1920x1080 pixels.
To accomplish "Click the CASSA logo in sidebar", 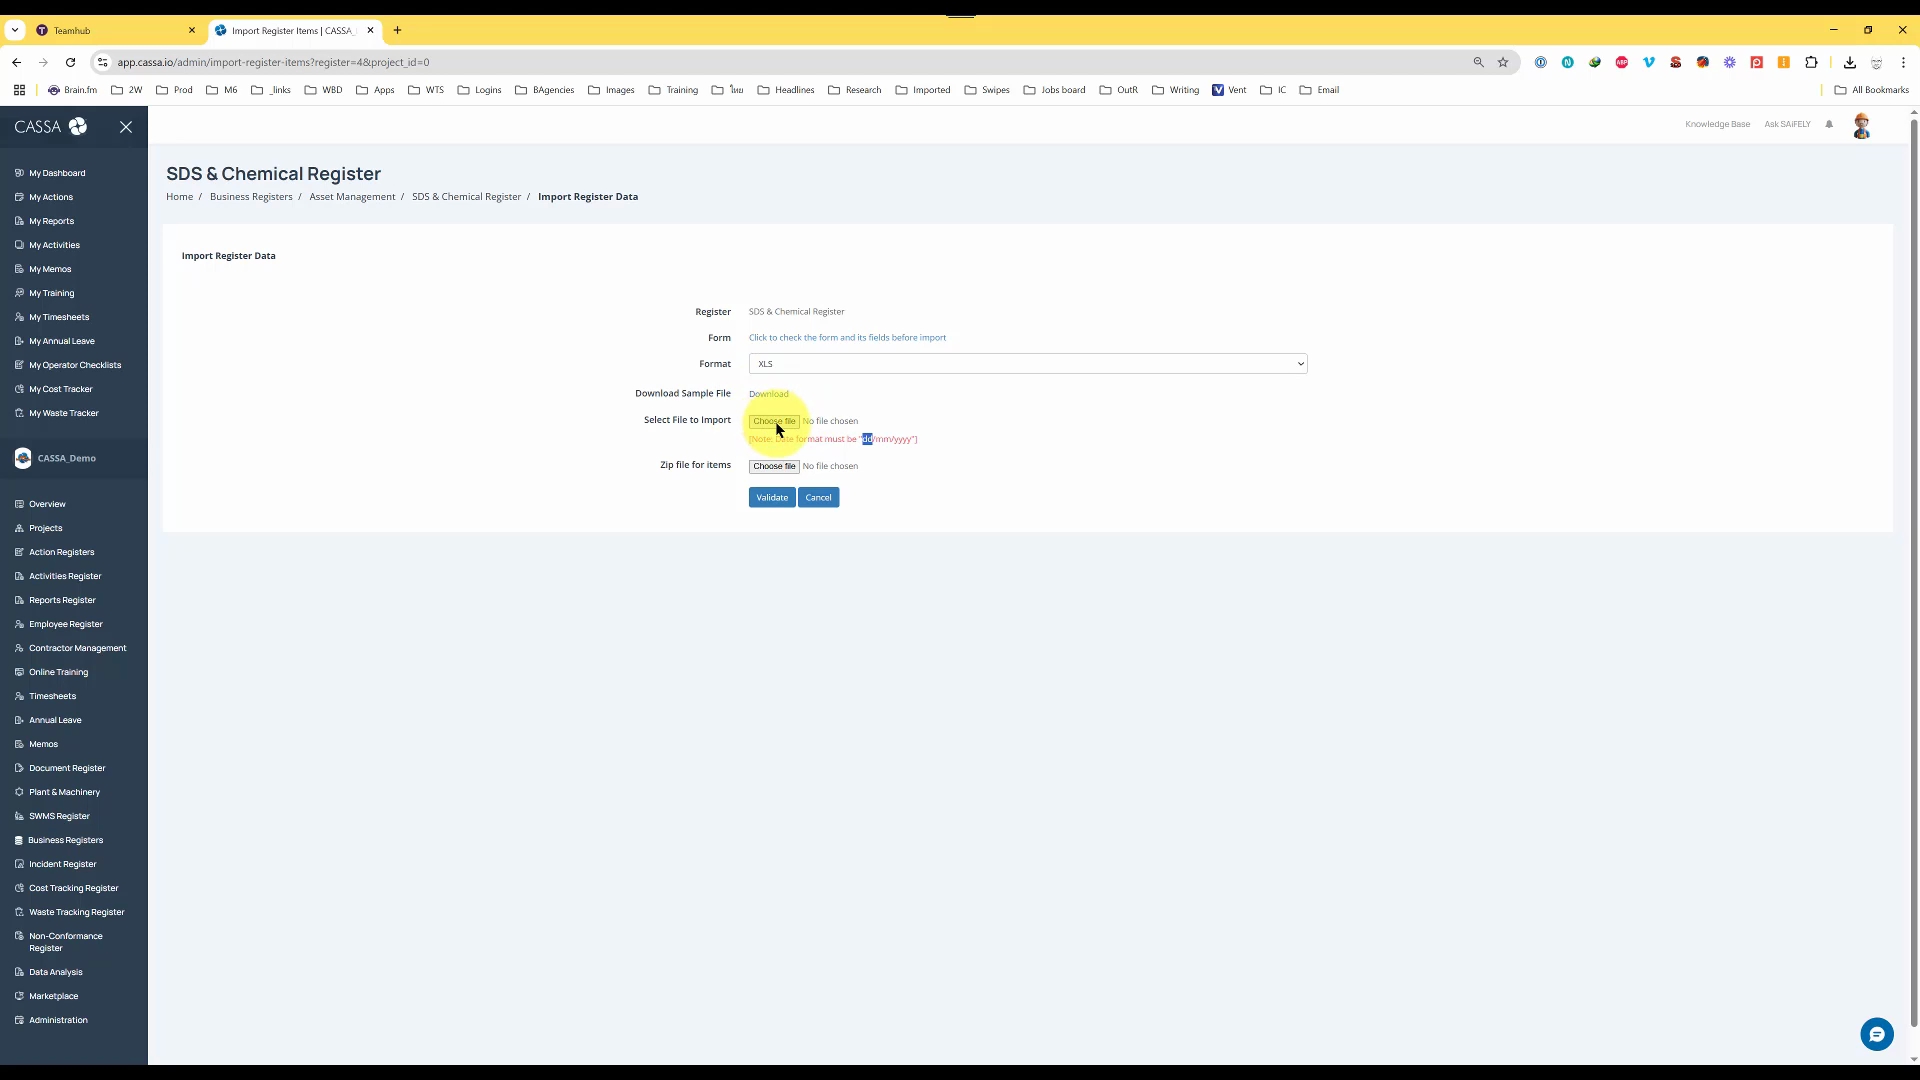I will click(x=50, y=127).
